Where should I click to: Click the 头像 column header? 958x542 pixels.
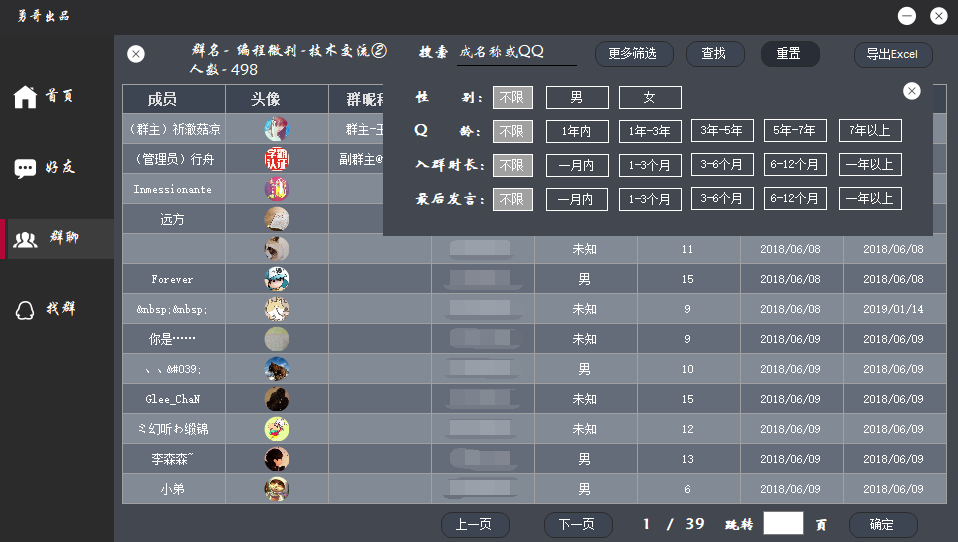[x=277, y=99]
